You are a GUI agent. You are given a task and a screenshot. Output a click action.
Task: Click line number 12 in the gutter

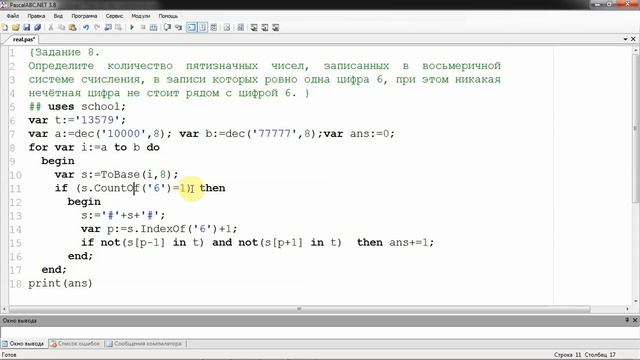[16, 202]
